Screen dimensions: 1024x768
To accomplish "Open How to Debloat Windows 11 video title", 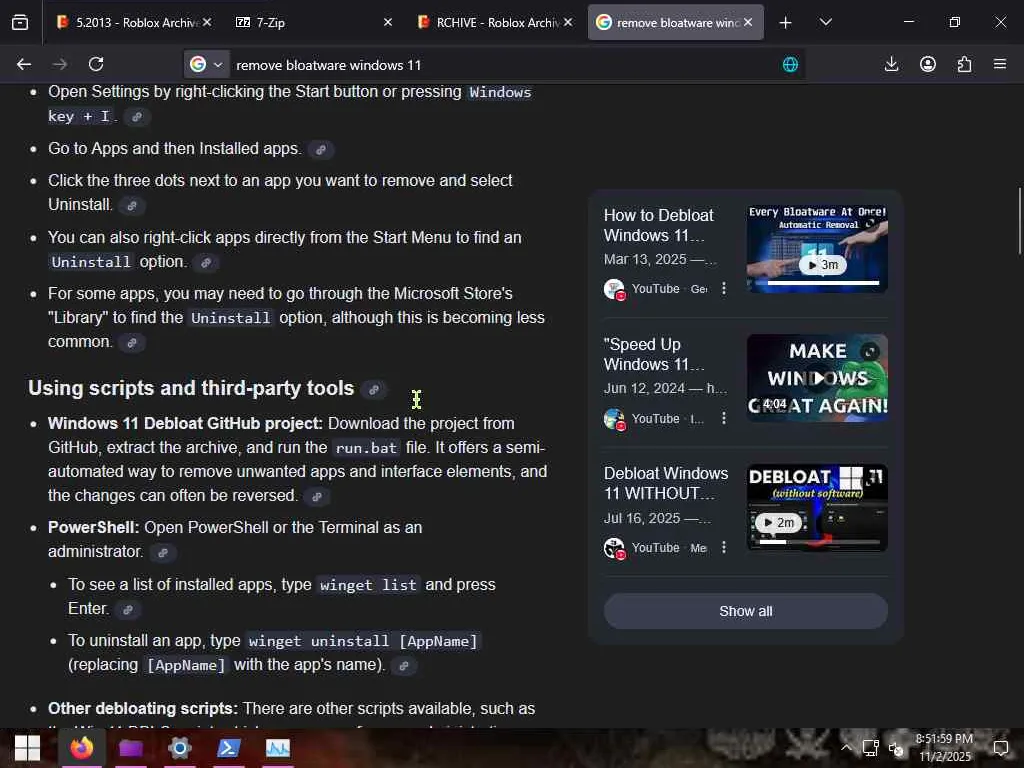I will point(658,225).
